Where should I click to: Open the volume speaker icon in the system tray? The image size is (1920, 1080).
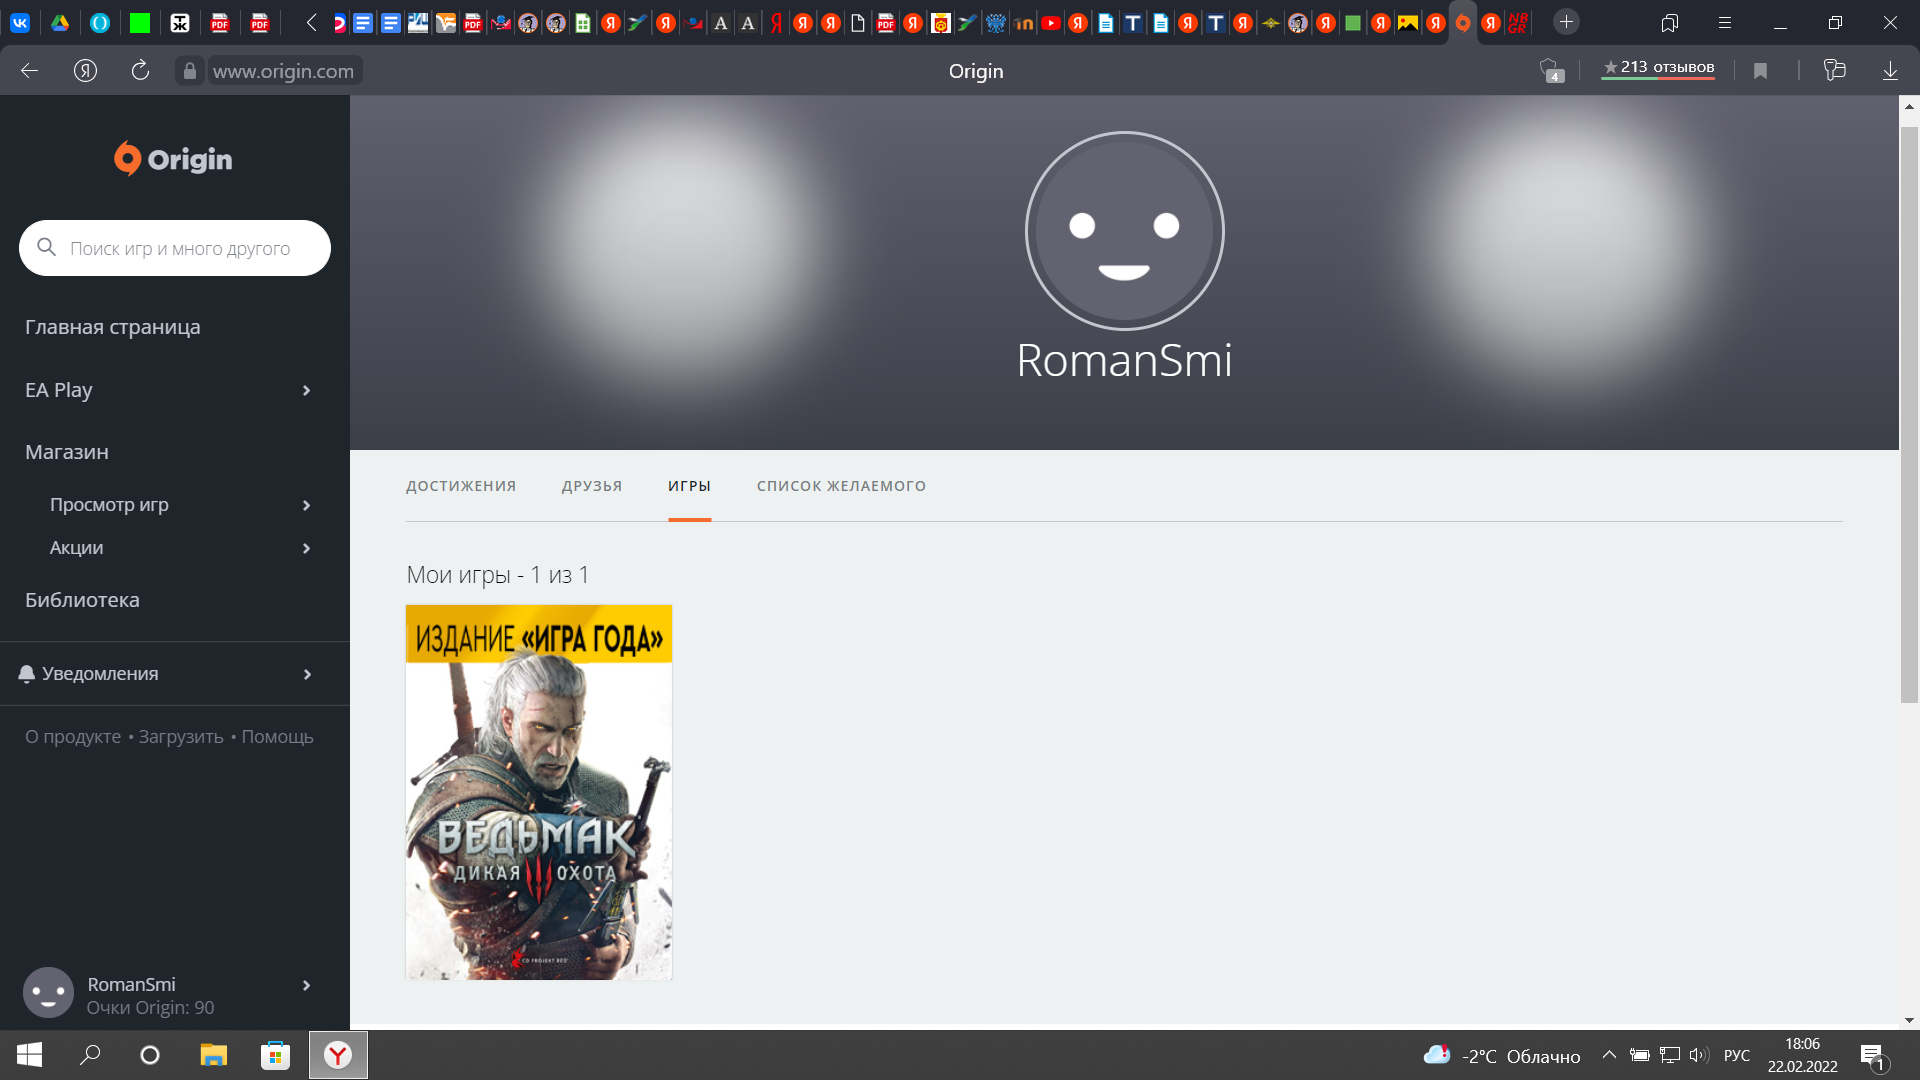(1699, 1055)
